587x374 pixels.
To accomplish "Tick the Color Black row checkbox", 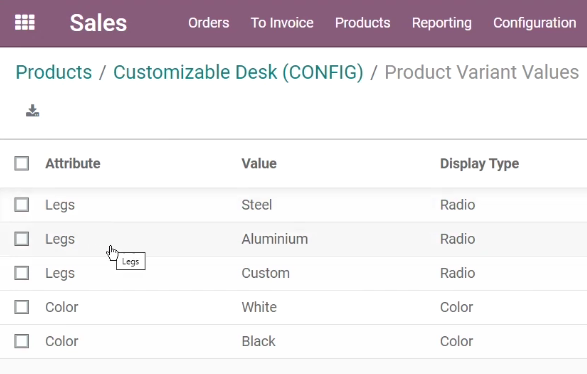I will [x=22, y=341].
